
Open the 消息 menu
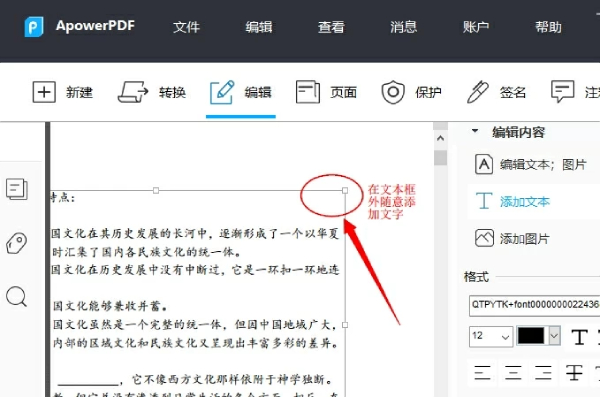pos(404,27)
